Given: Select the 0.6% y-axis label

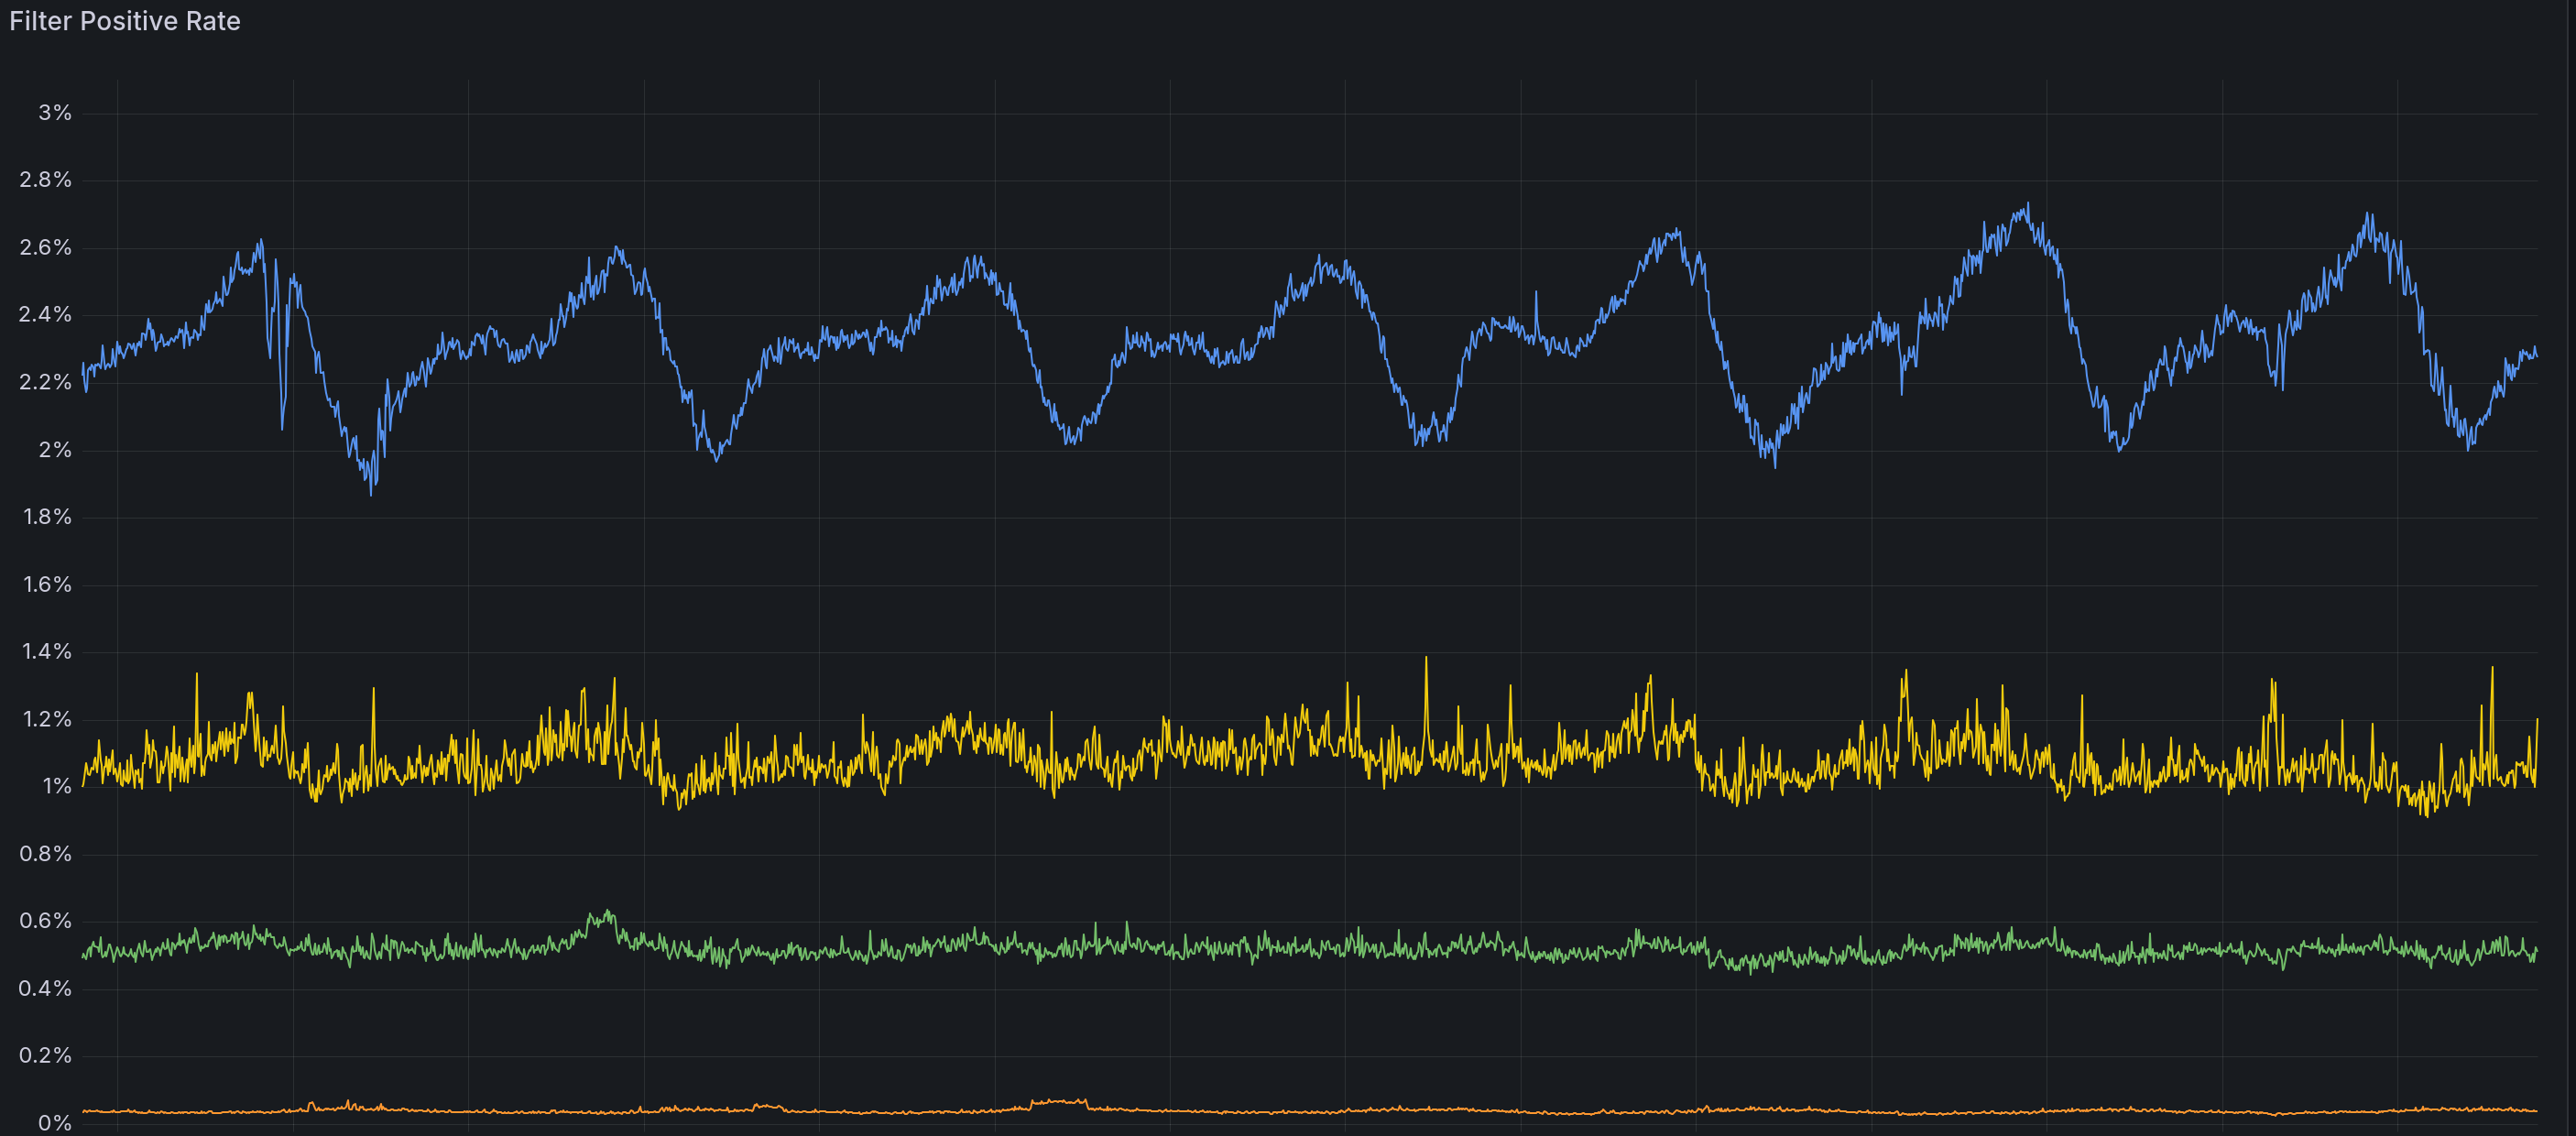Looking at the screenshot, I should [x=46, y=921].
